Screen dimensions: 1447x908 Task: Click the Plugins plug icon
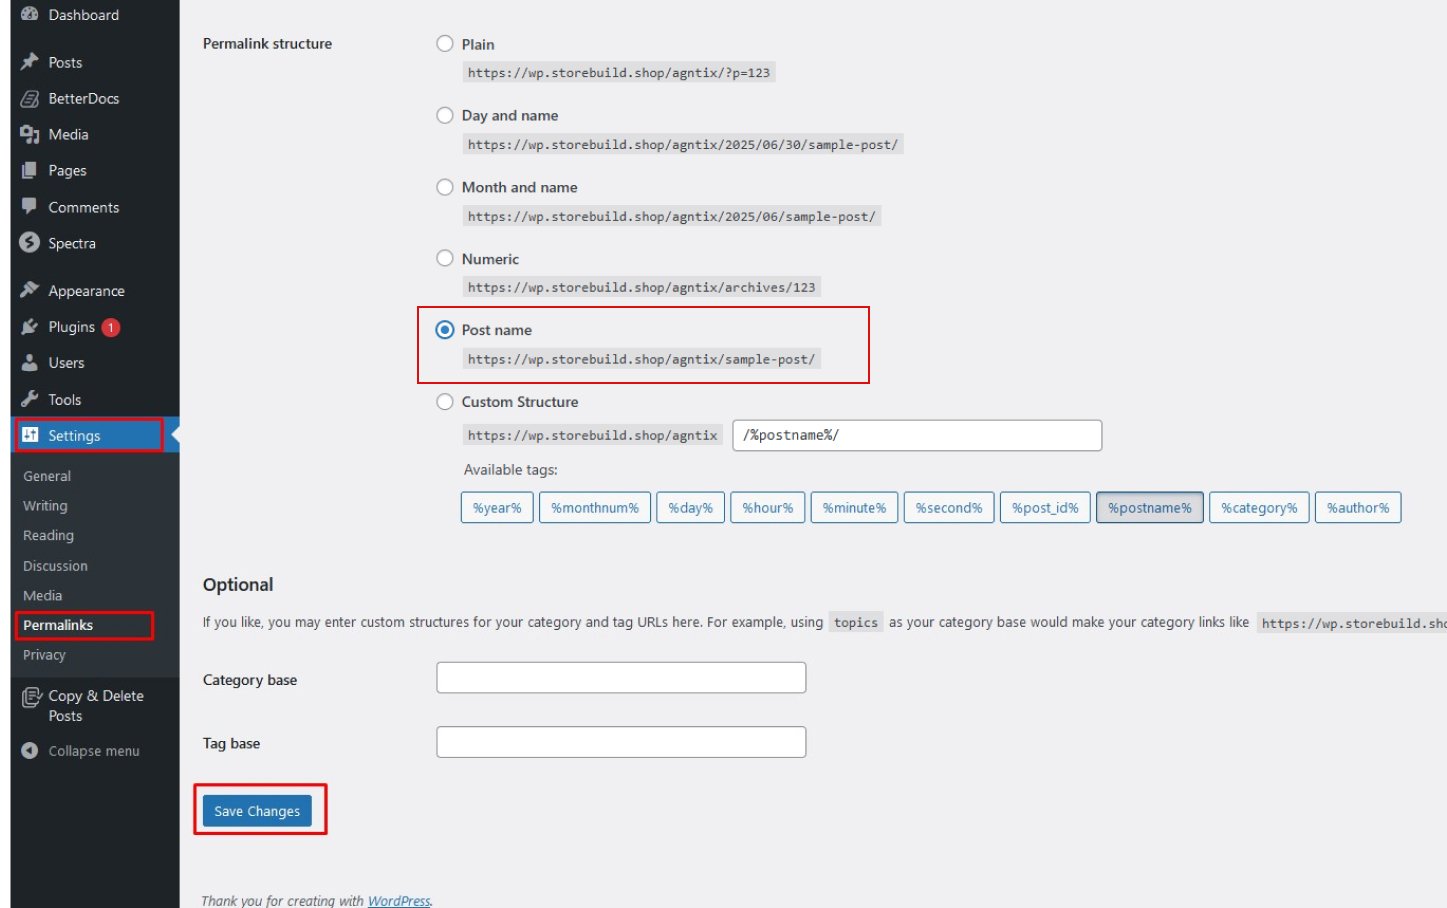point(30,327)
